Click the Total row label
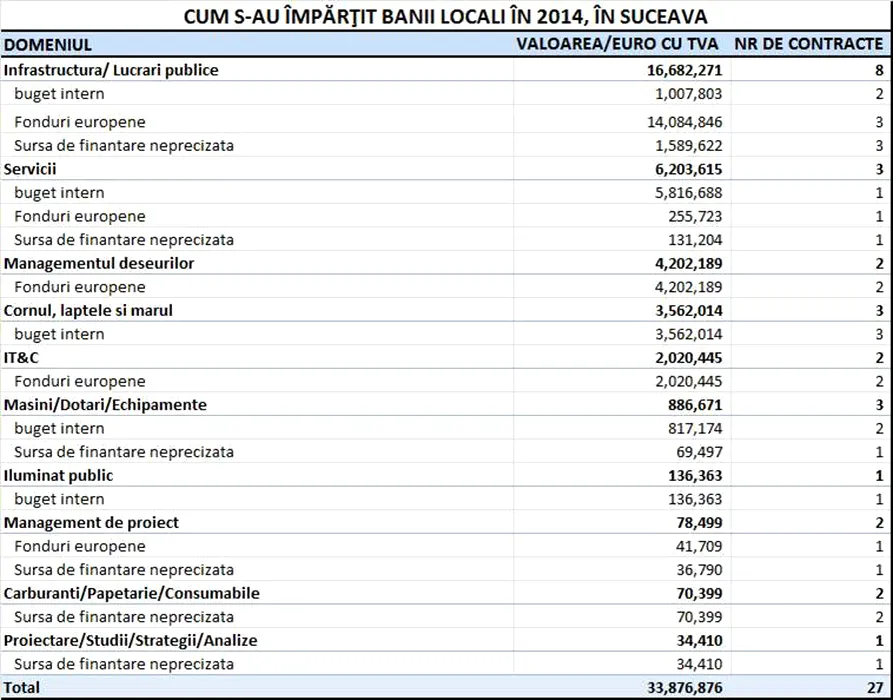893x700 pixels. click(22, 688)
